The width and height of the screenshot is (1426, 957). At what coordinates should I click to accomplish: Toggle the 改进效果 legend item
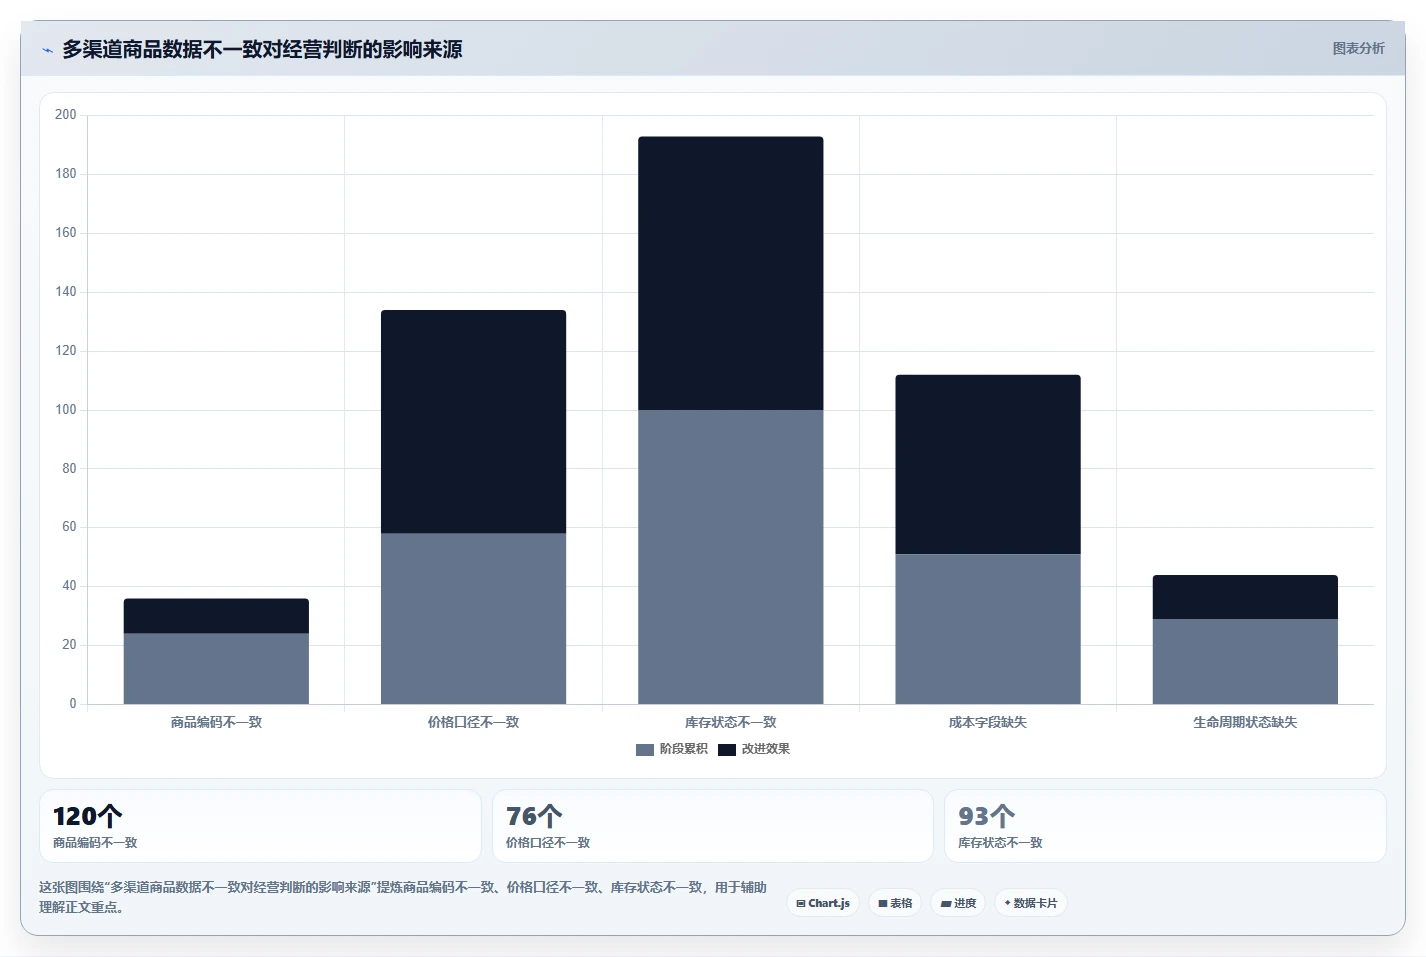(754, 749)
